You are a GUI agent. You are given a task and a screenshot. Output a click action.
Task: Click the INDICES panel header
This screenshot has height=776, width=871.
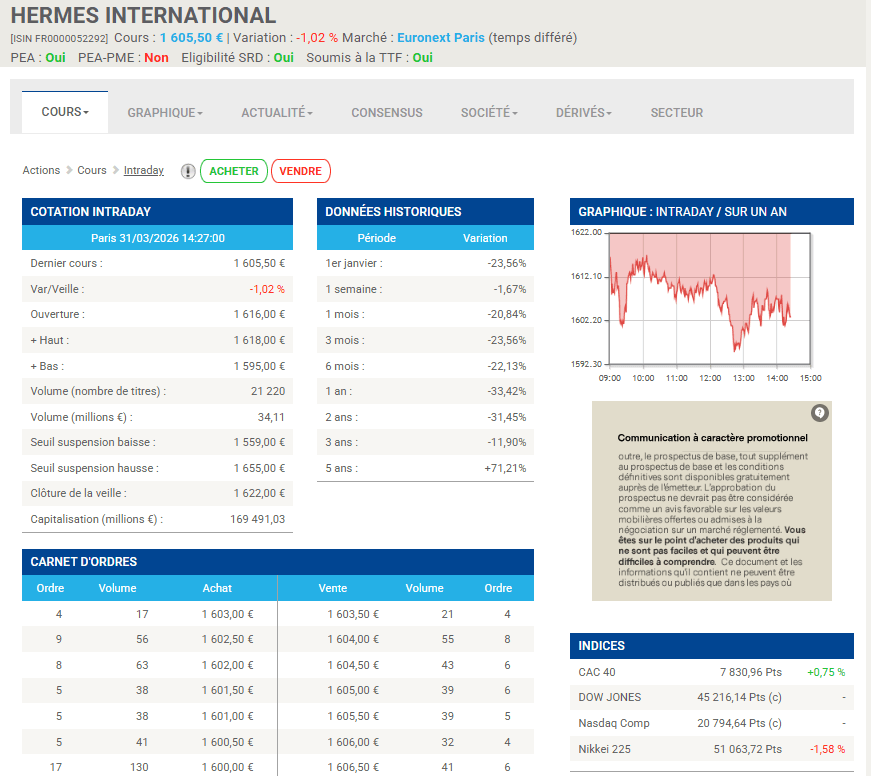[712, 645]
